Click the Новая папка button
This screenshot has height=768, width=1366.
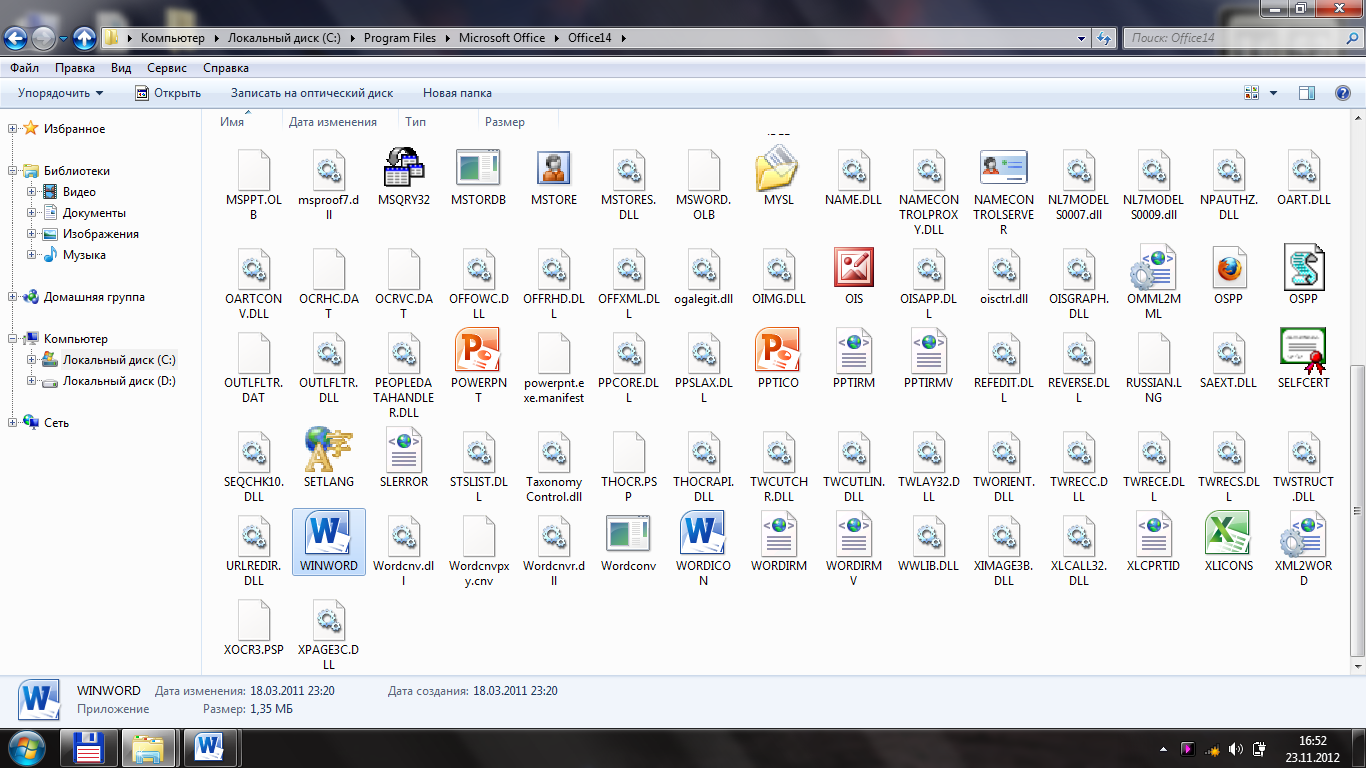coord(457,93)
